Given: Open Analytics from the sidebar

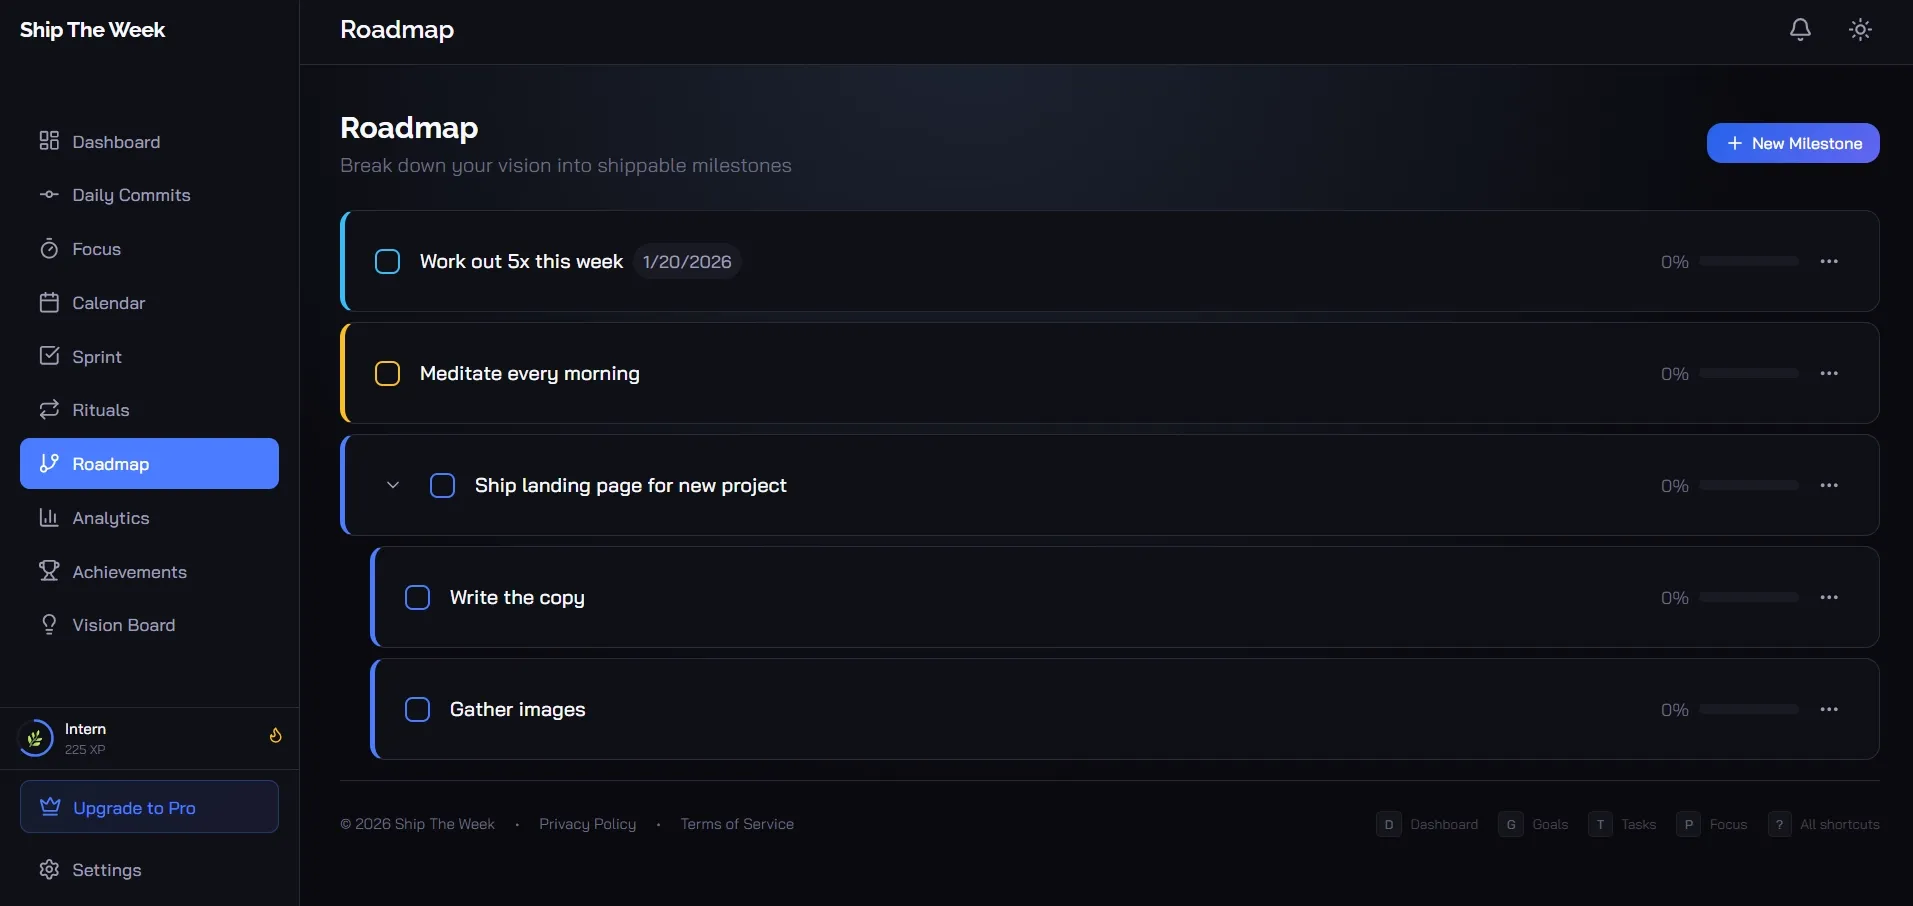Looking at the screenshot, I should (110, 518).
